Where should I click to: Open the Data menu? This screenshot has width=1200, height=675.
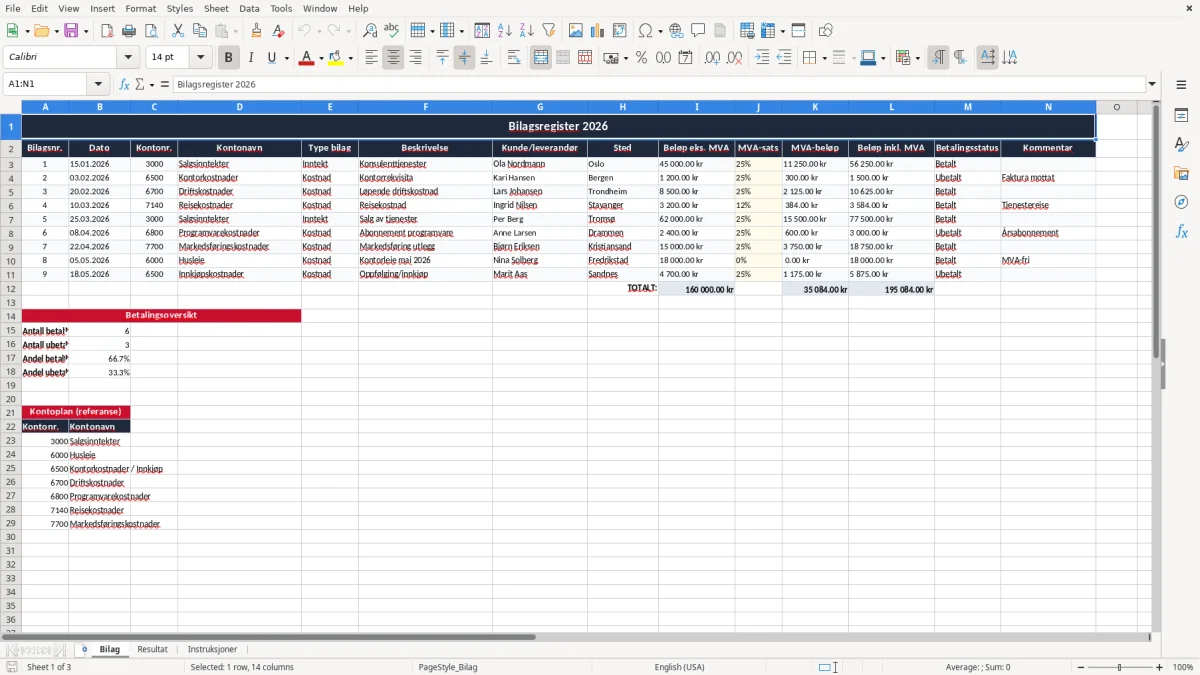[249, 8]
